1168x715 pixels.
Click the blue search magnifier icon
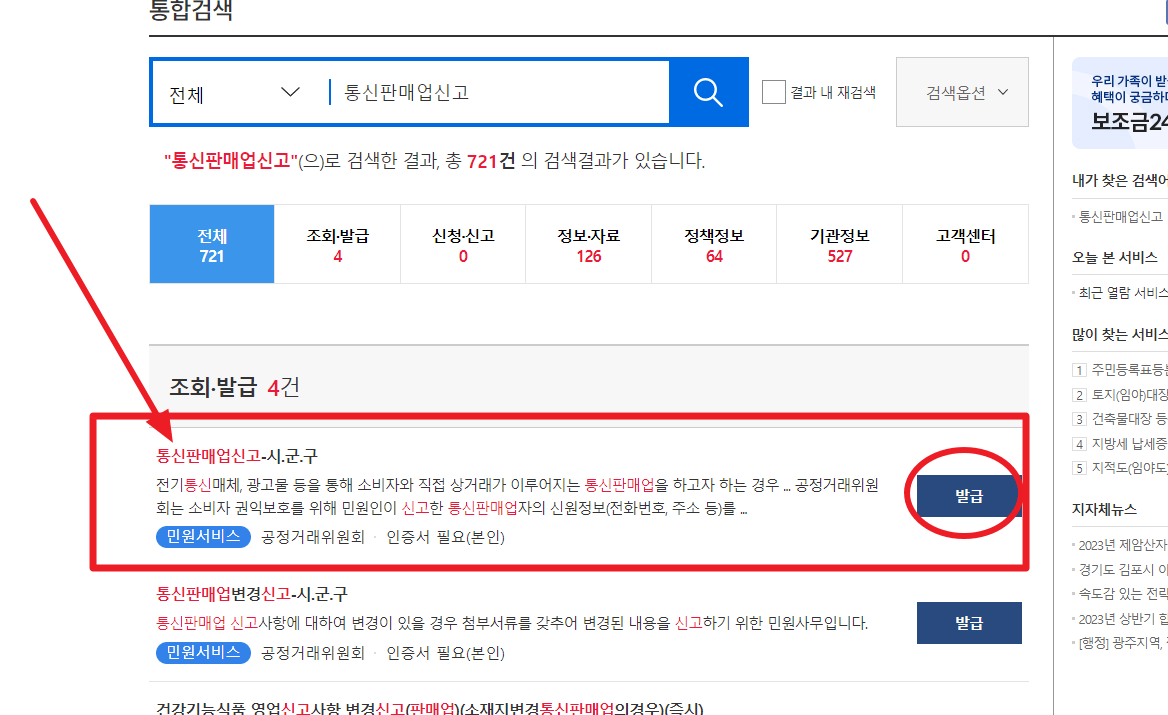pyautogui.click(x=708, y=92)
